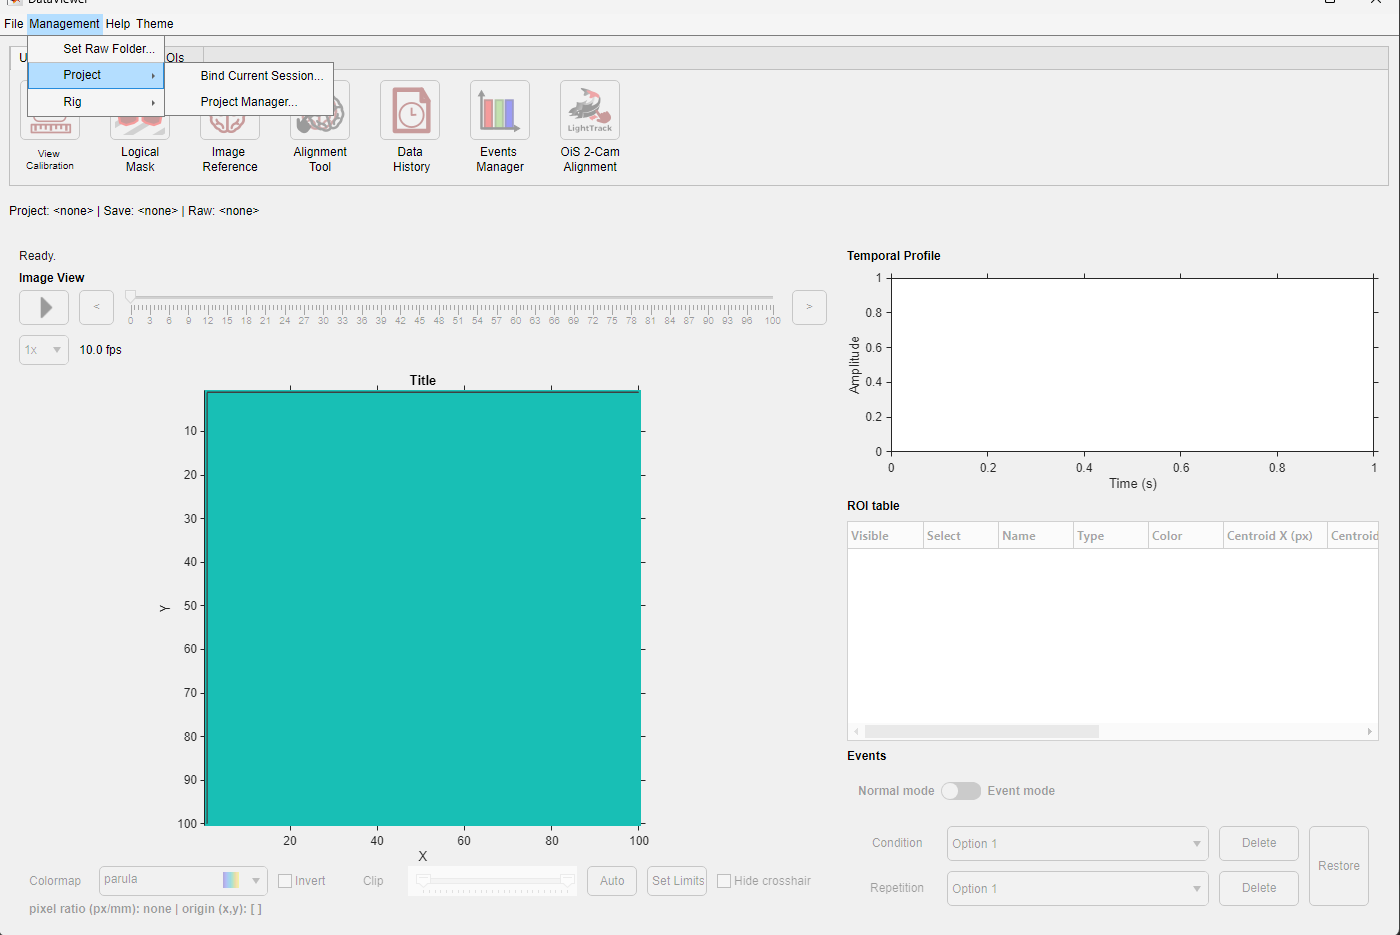
Task: Click the Color column header
Action: coord(1185,536)
